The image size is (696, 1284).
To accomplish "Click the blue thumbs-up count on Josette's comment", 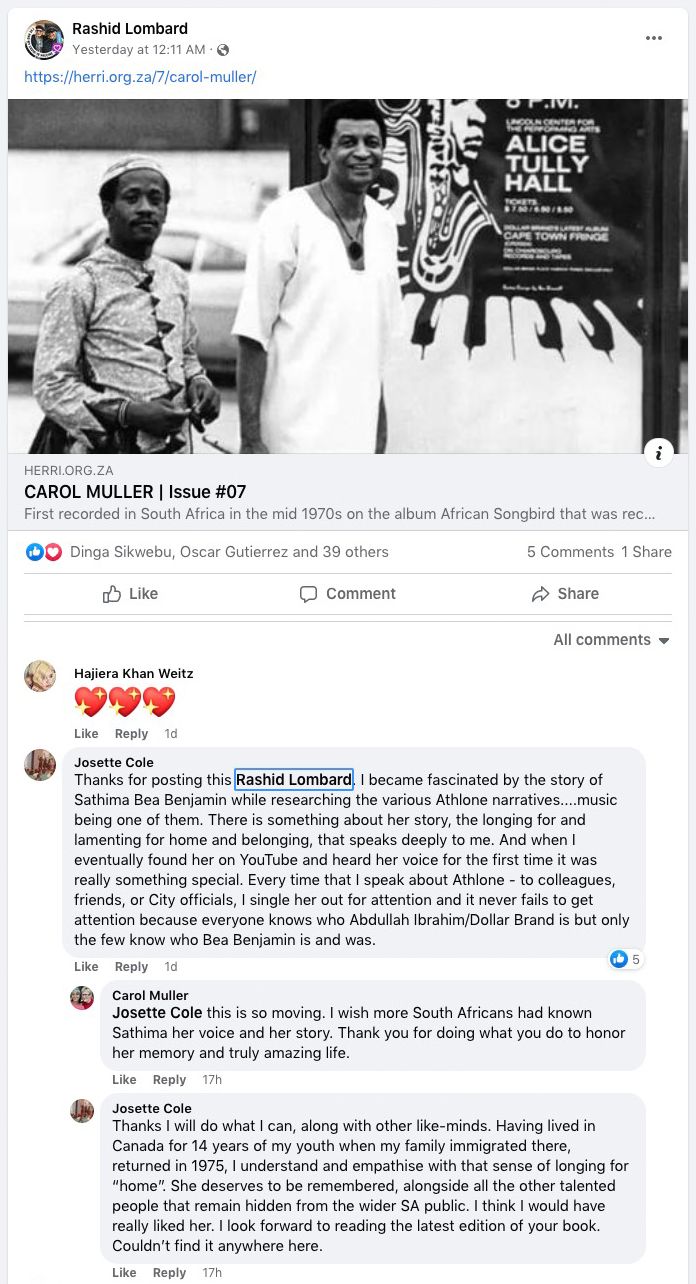I will tap(626, 959).
